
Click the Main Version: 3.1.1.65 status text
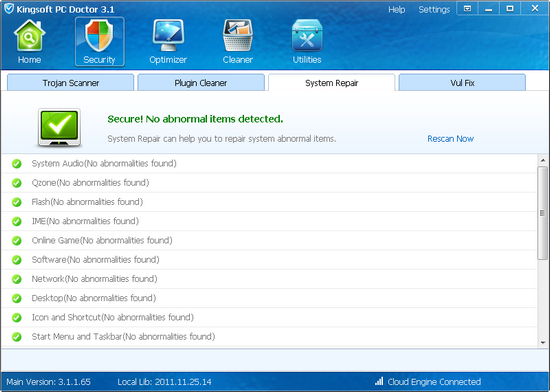point(48,382)
